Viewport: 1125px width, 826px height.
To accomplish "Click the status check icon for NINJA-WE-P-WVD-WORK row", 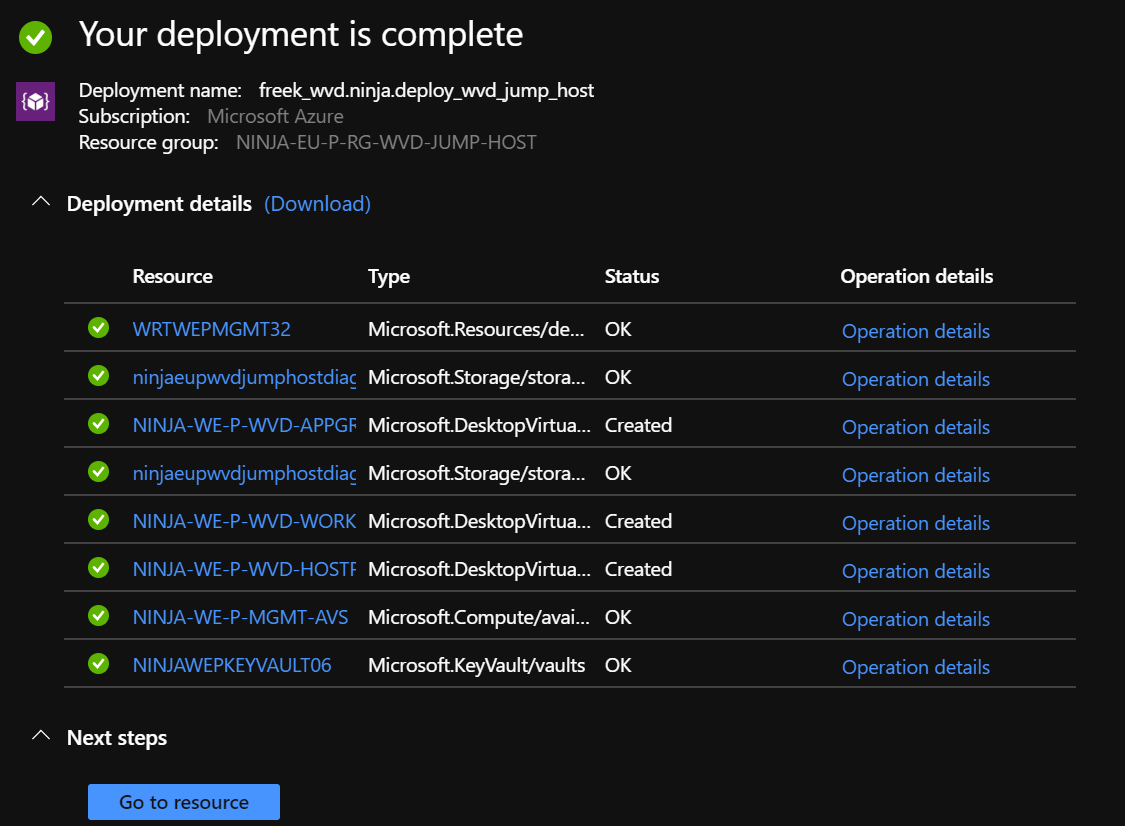I will pyautogui.click(x=98, y=520).
